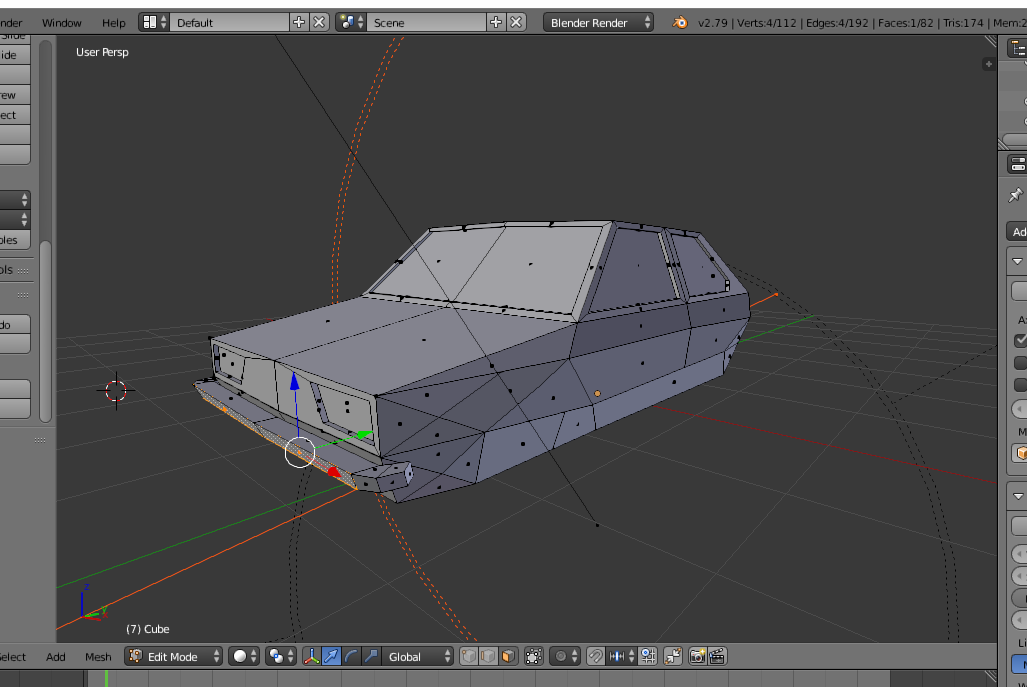1027x687 pixels.
Task: Toggle the 3D manipulator widget
Action: pos(310,656)
